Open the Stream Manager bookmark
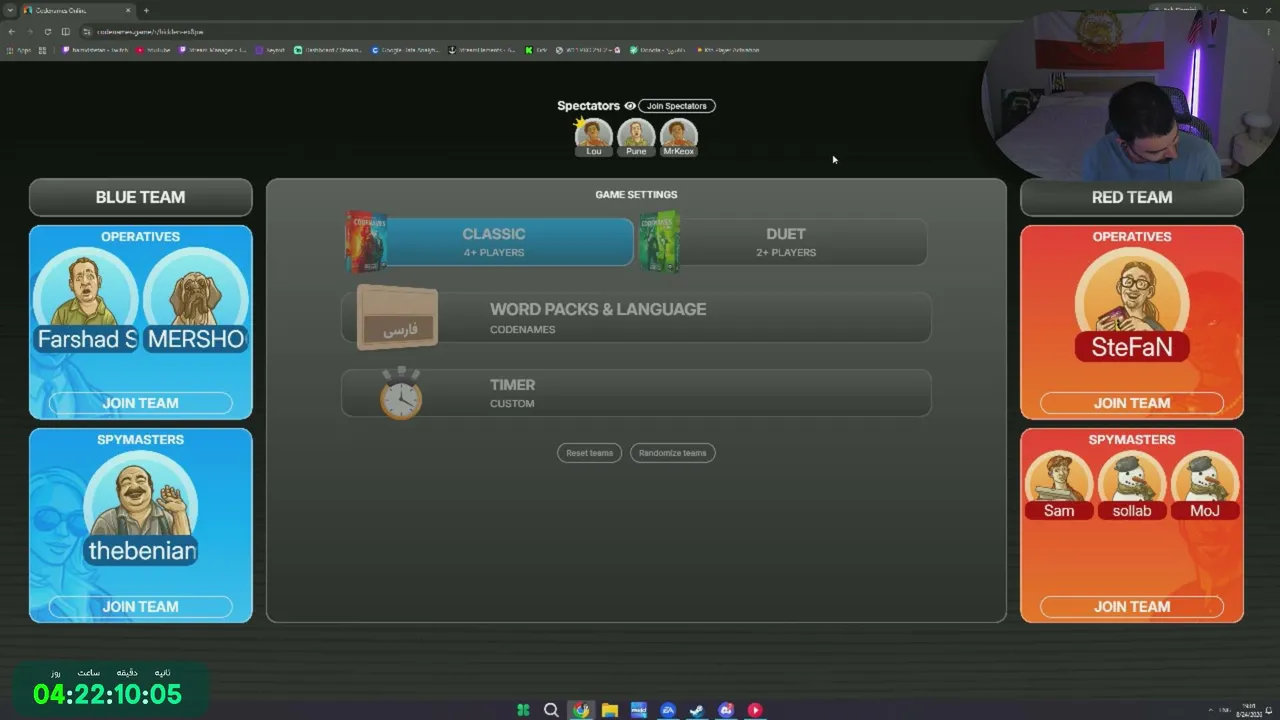1280x720 pixels. (213, 50)
